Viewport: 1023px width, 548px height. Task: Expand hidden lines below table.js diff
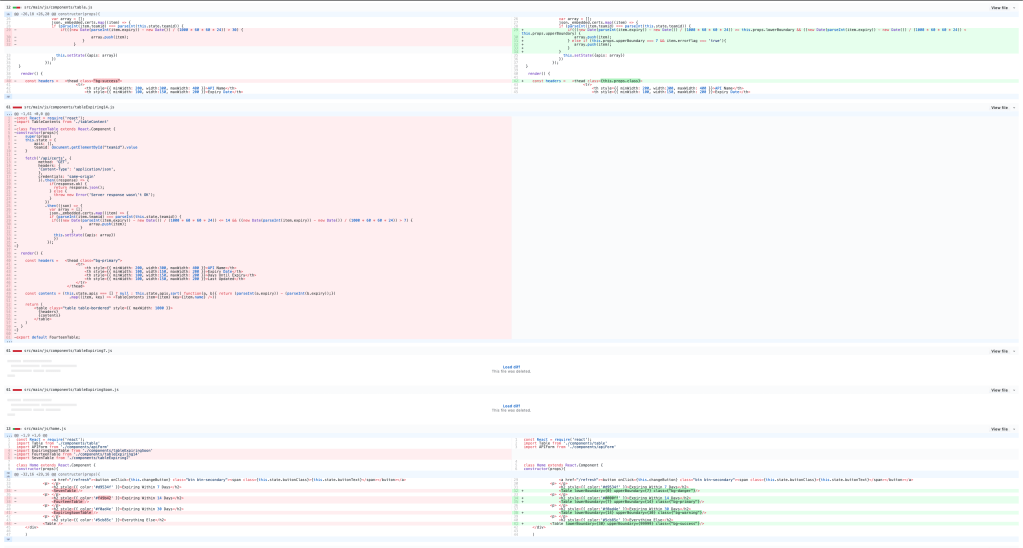click(x=8, y=95)
